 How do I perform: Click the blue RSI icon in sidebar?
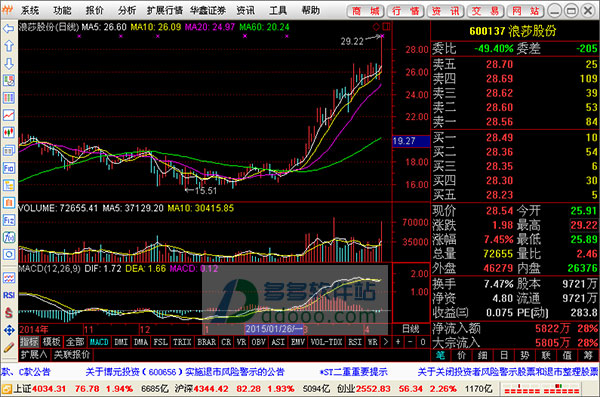coord(8,295)
